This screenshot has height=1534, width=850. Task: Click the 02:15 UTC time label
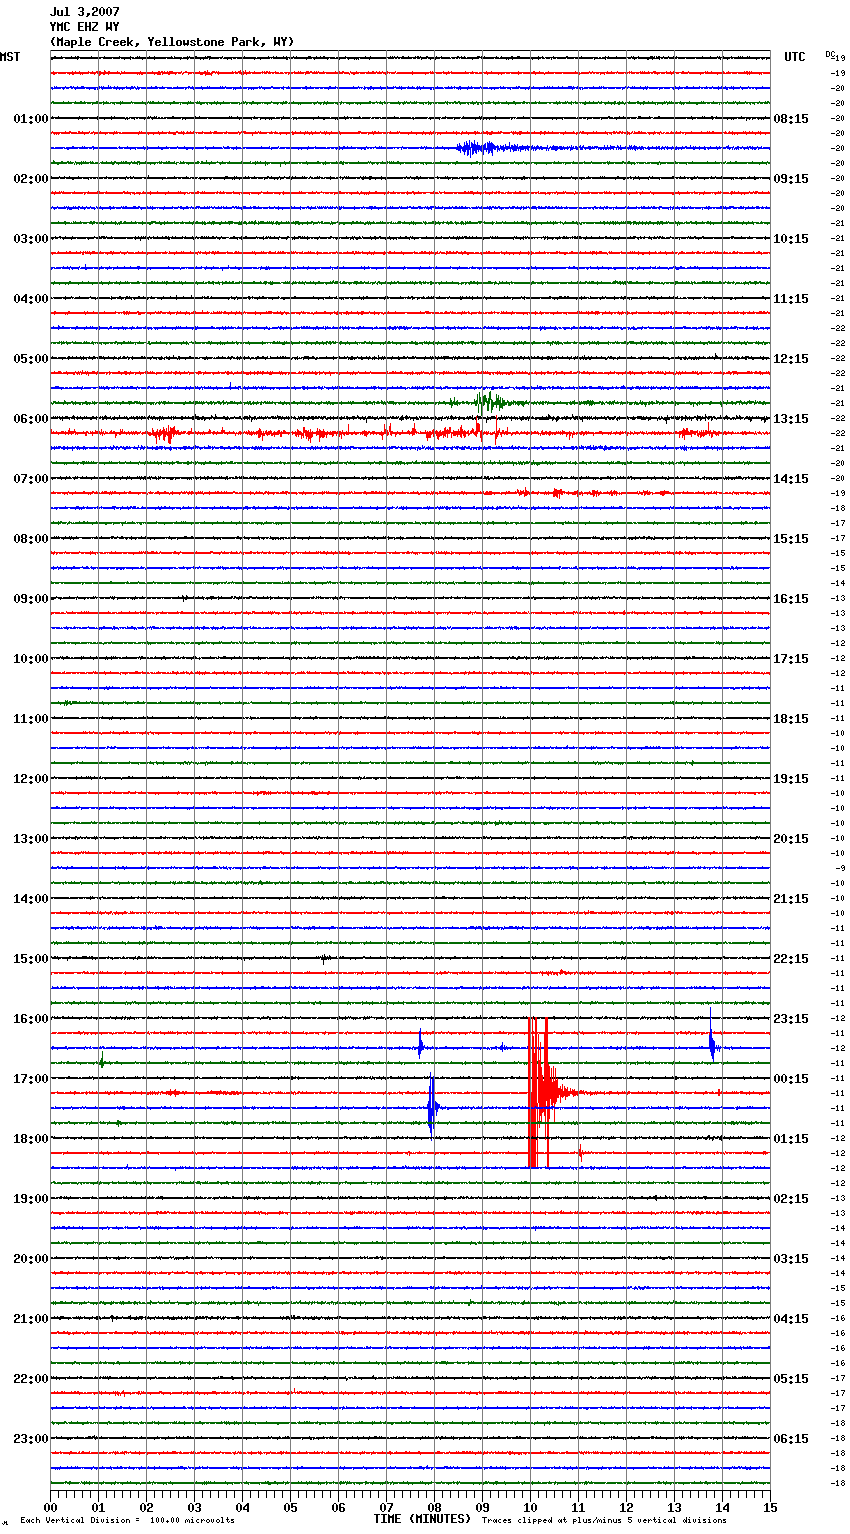791,1199
